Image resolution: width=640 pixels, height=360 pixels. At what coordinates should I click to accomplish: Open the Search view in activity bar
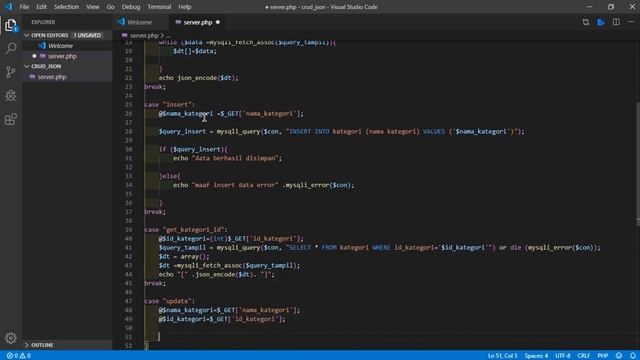(11, 49)
